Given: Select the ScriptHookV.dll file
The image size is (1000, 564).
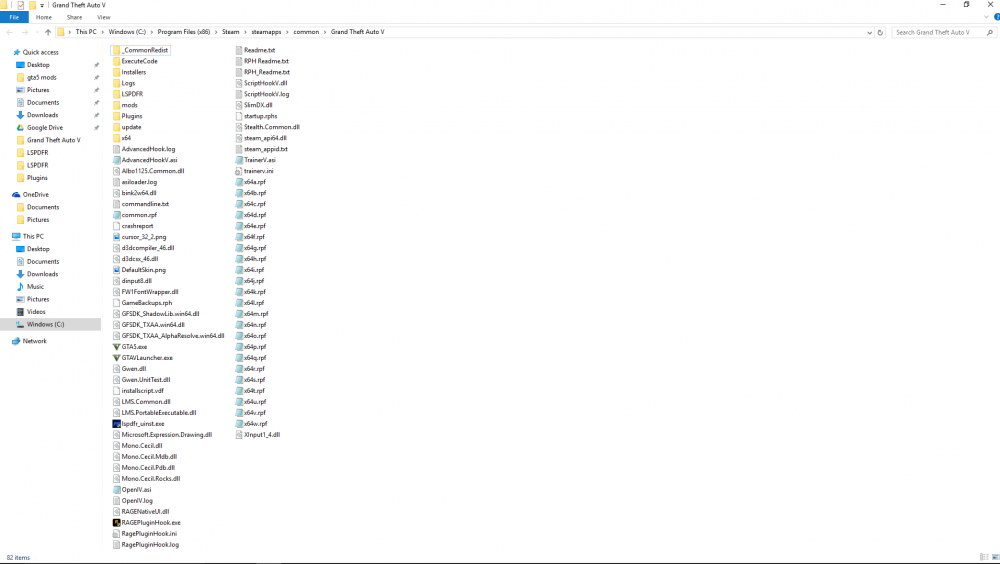Looking at the screenshot, I should (265, 83).
